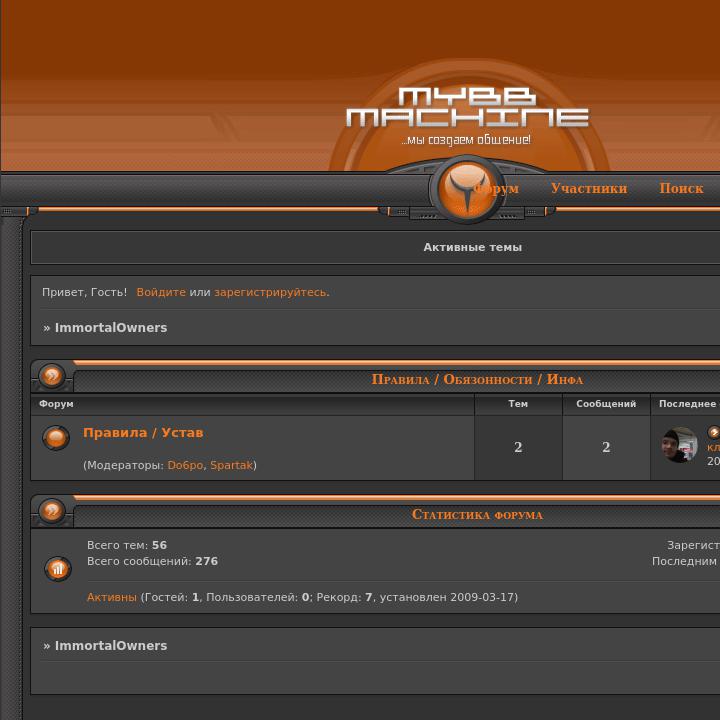Open the Поиск menu item
Screen dimensions: 720x720
tap(681, 188)
